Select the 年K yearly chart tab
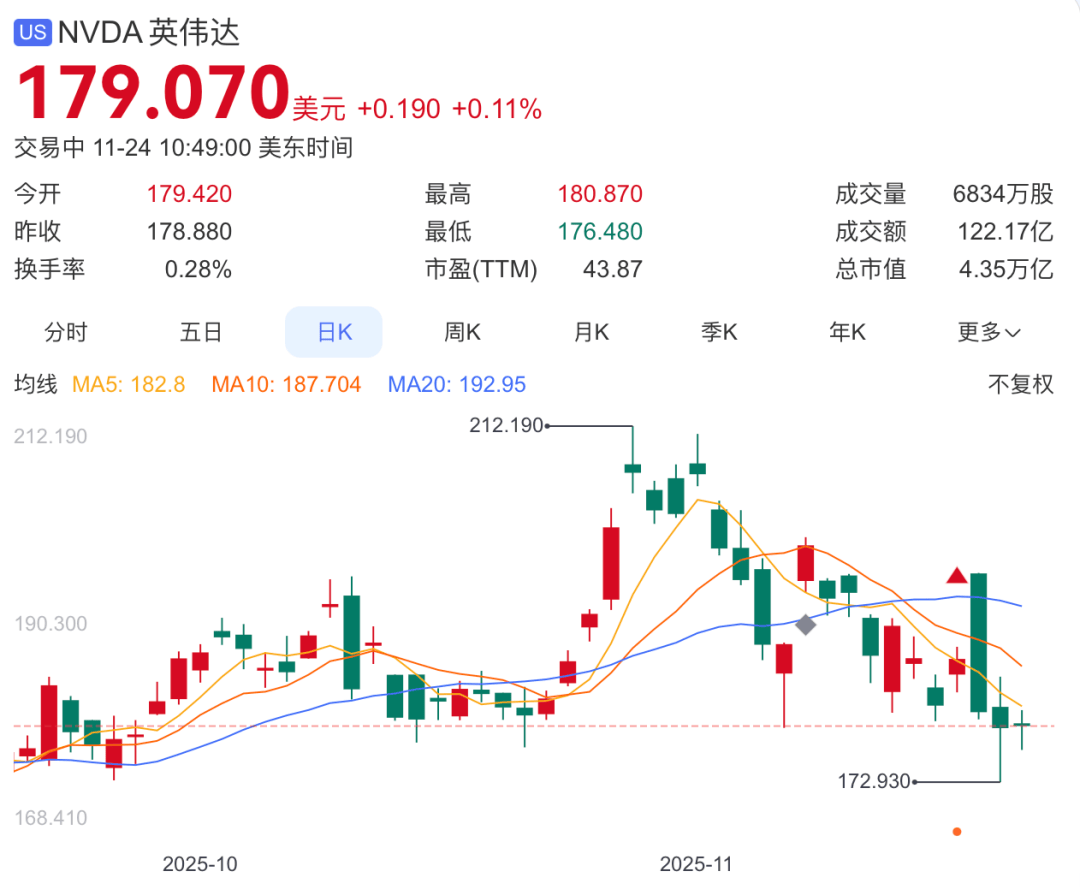Image resolution: width=1080 pixels, height=895 pixels. (x=847, y=333)
